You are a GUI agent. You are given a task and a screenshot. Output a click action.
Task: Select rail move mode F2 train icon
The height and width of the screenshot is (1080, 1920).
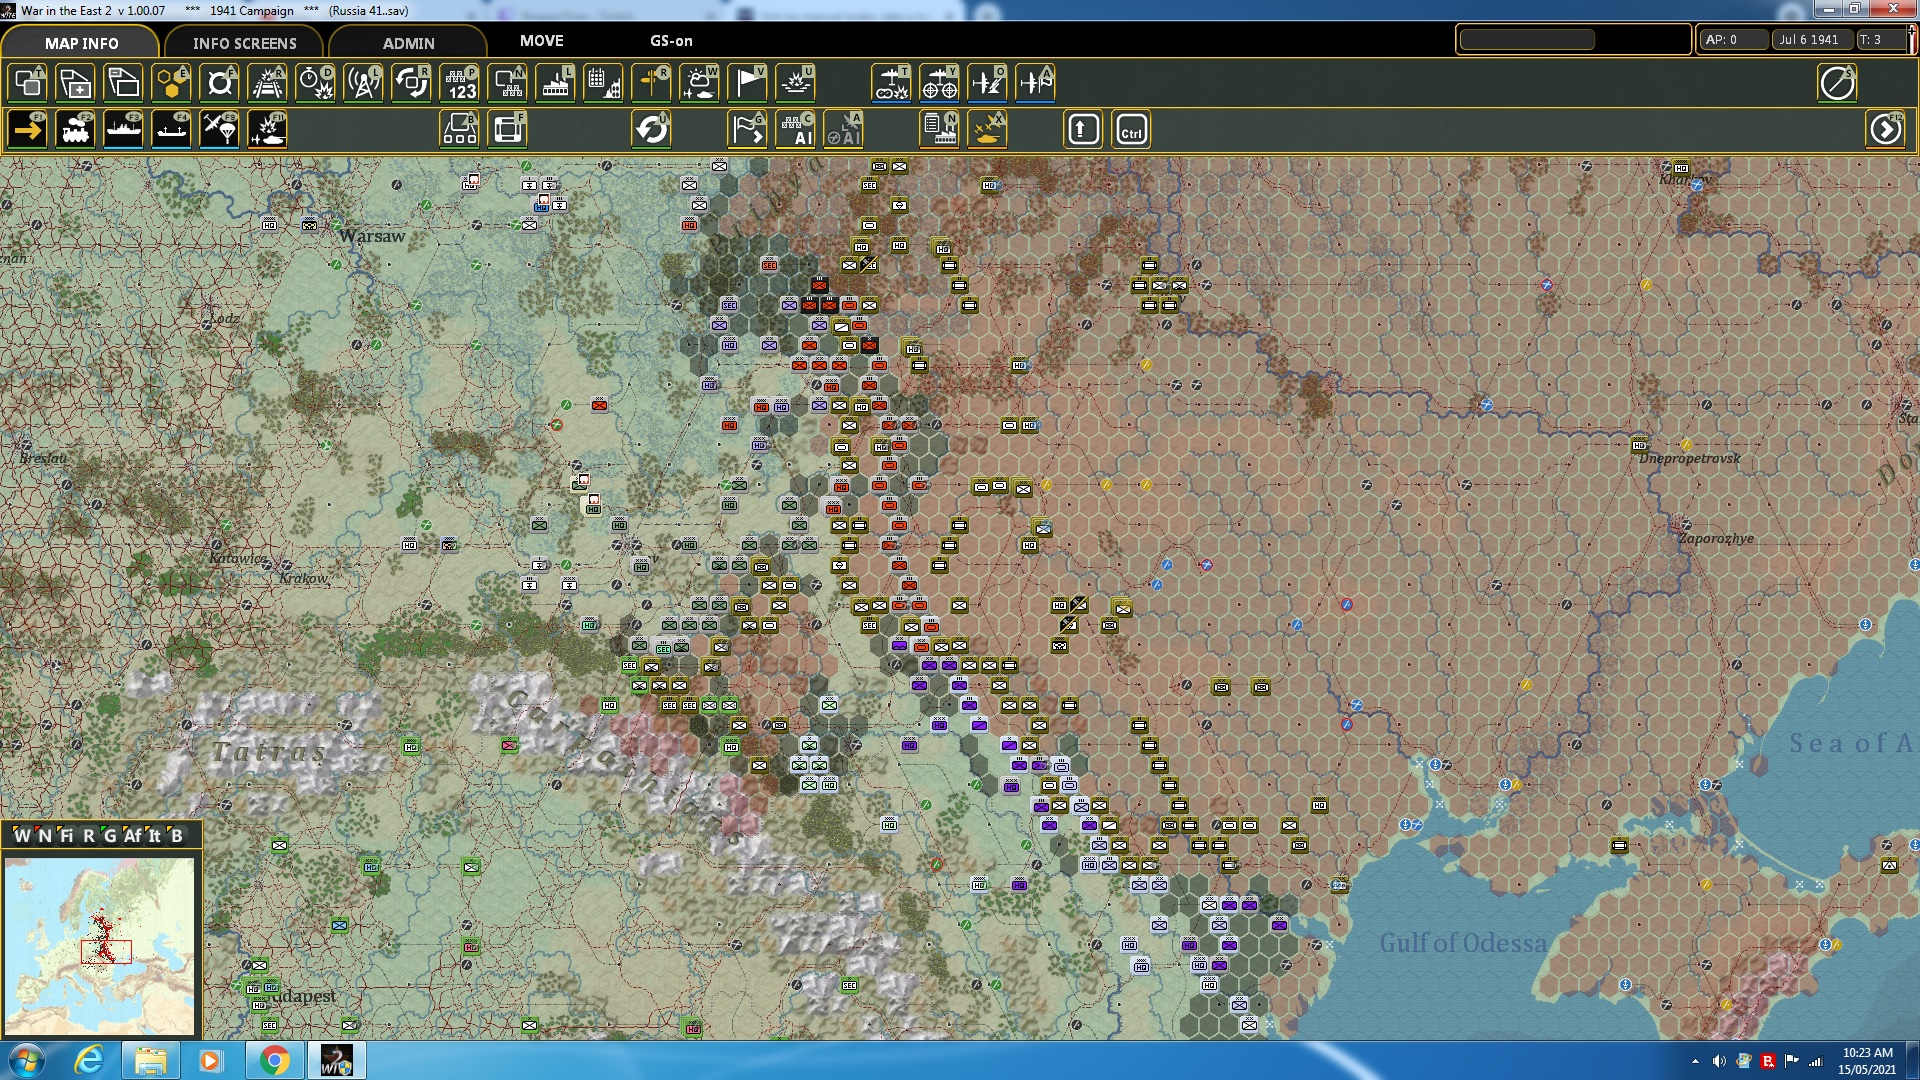(76, 130)
